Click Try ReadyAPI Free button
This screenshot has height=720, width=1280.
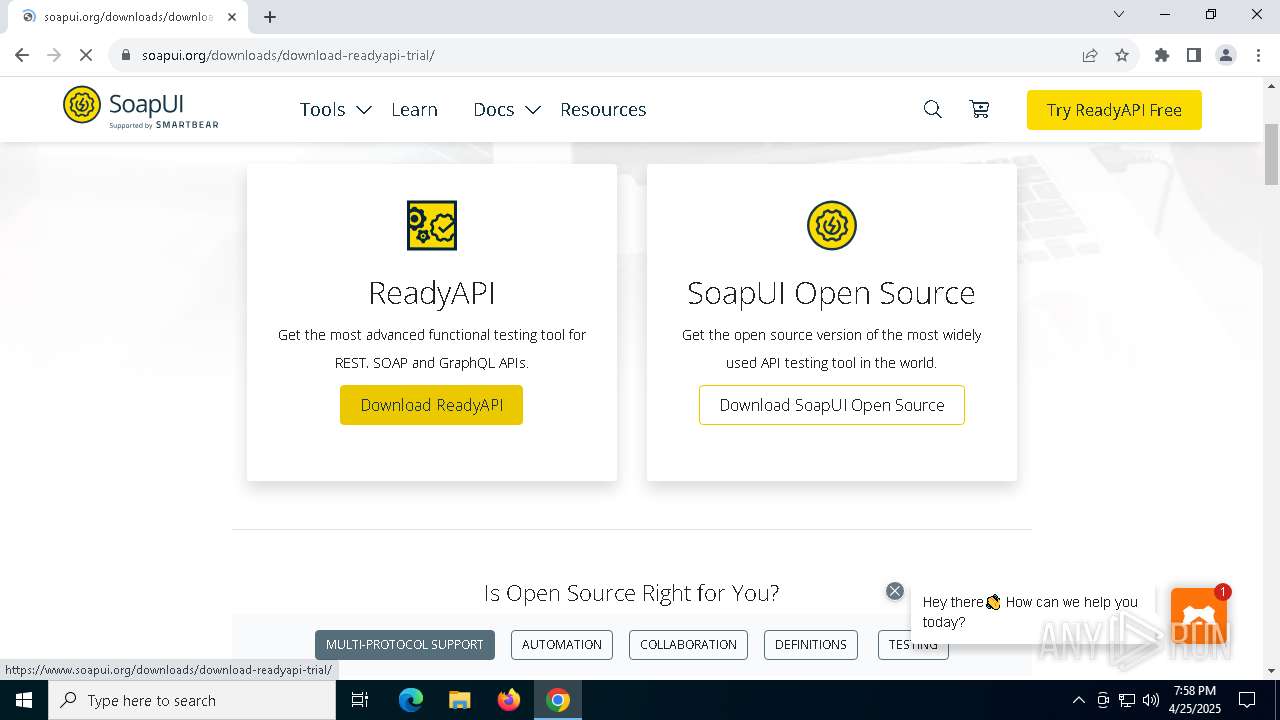coord(1114,110)
